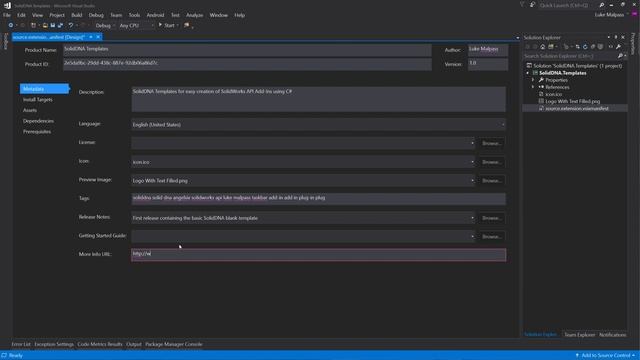Image resolution: width=640 pixels, height=360 pixels.
Task: Open the Debug configuration dropdown
Action: pyautogui.click(x=105, y=25)
